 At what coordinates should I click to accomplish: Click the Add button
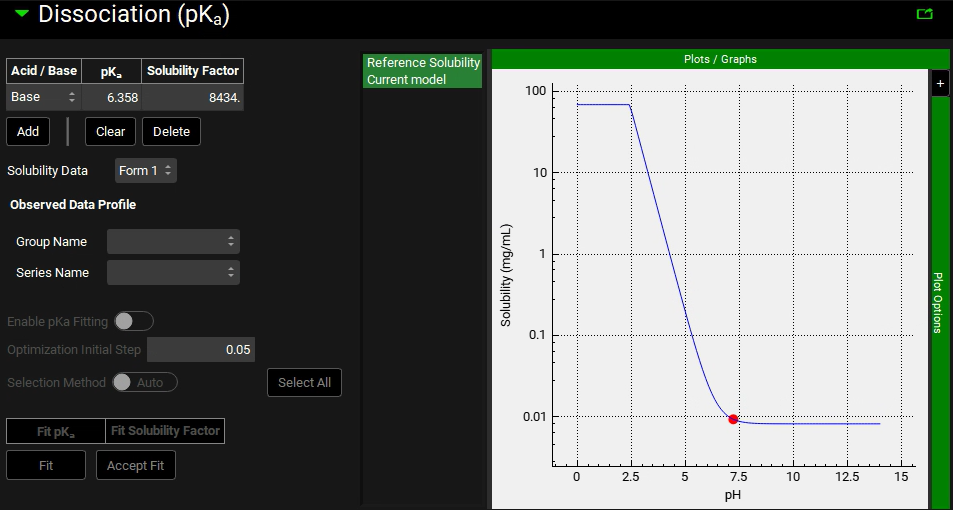(x=28, y=131)
